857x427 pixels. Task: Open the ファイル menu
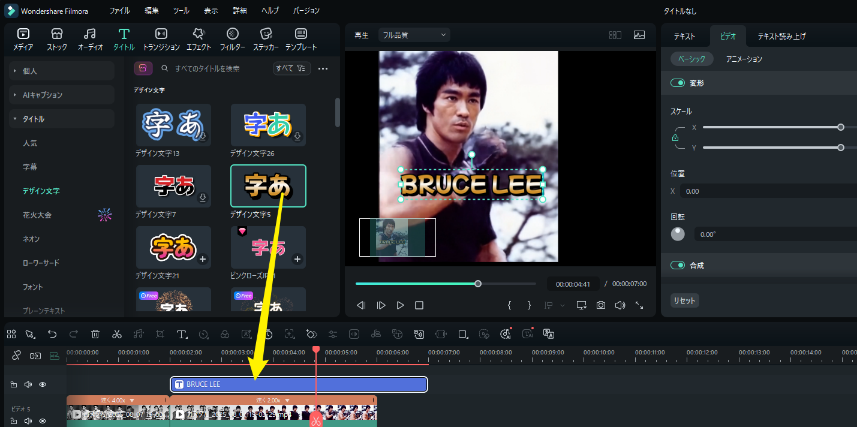tap(120, 11)
